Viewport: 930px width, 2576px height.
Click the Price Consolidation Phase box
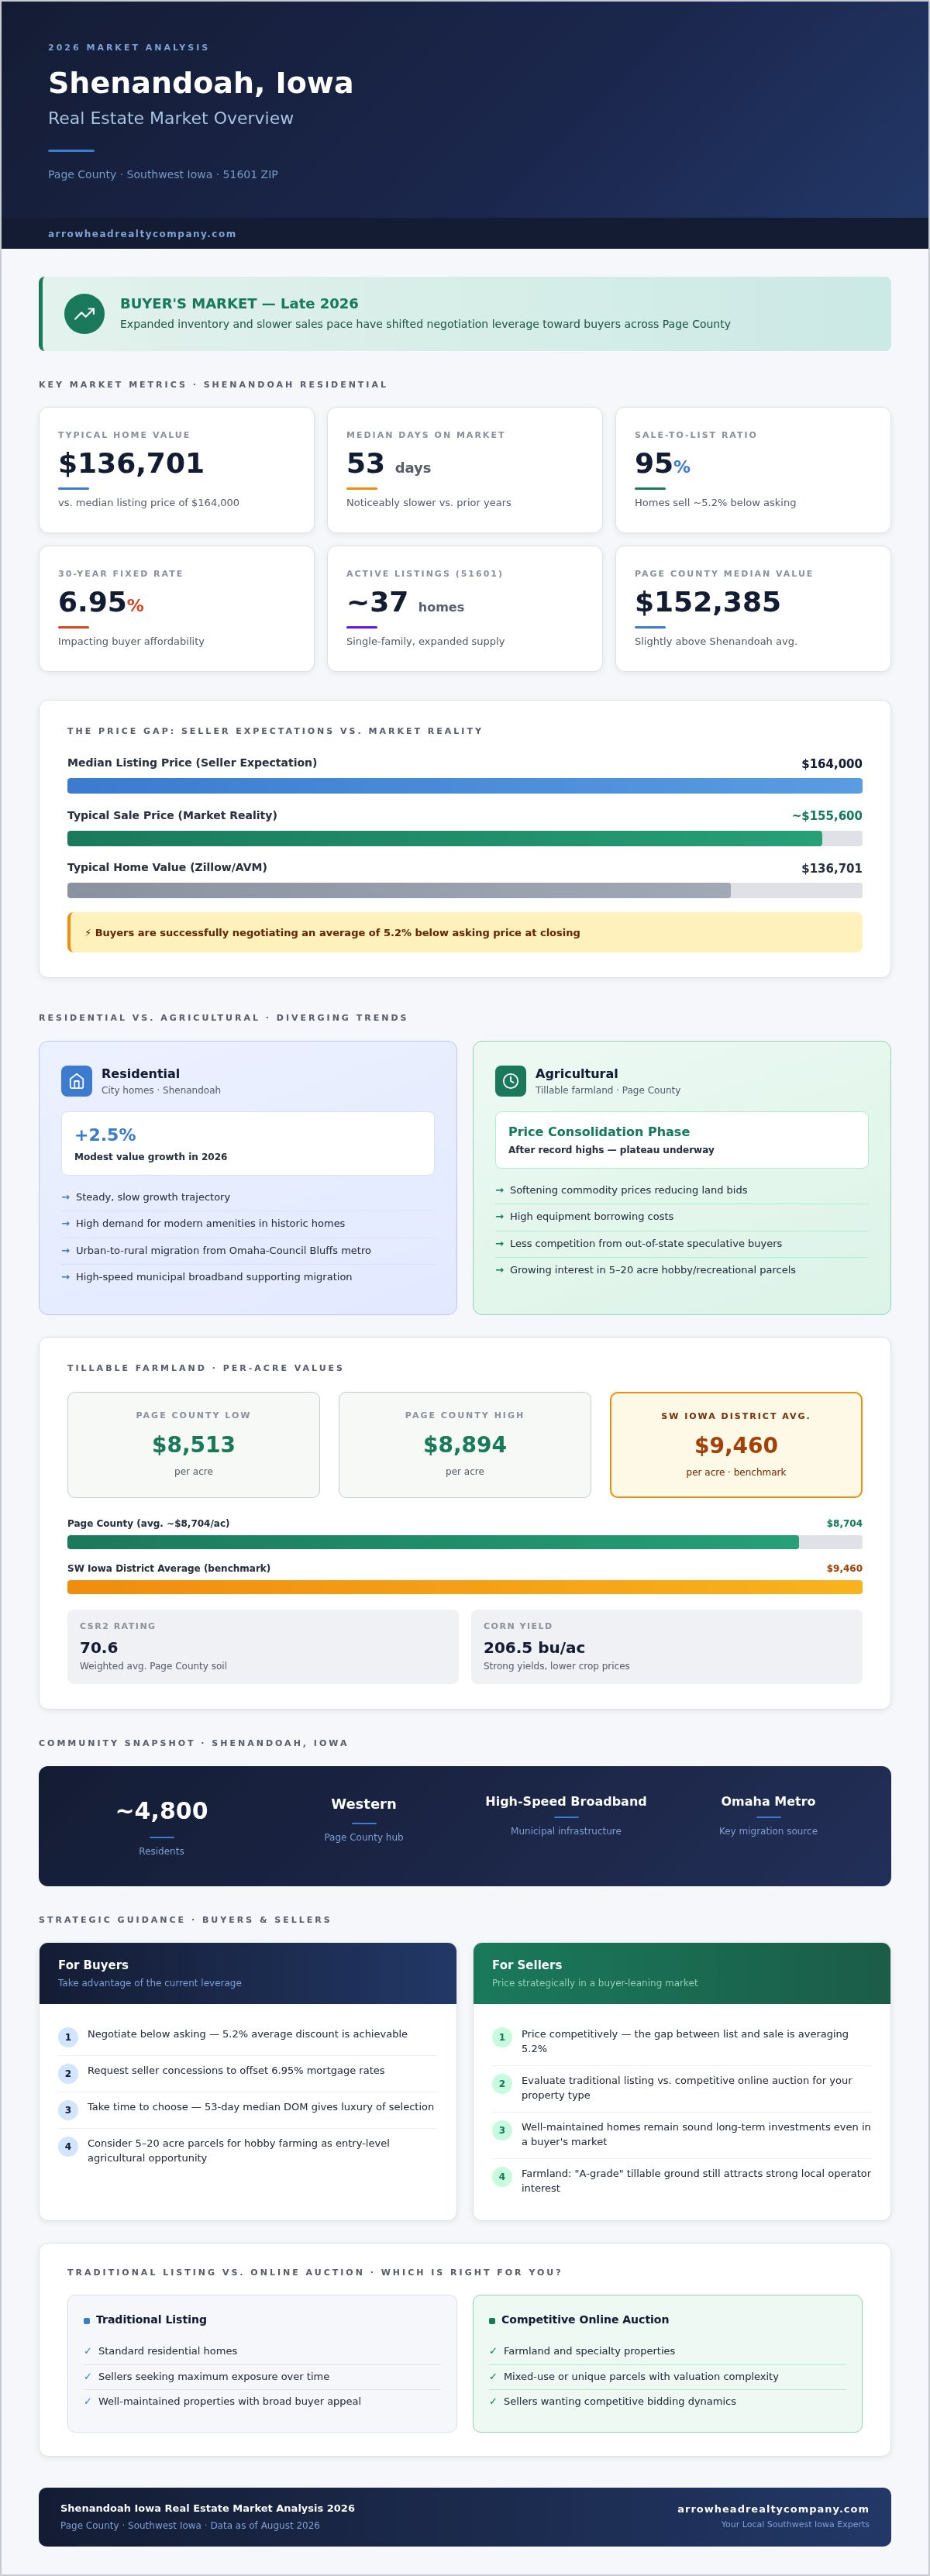(x=682, y=1140)
